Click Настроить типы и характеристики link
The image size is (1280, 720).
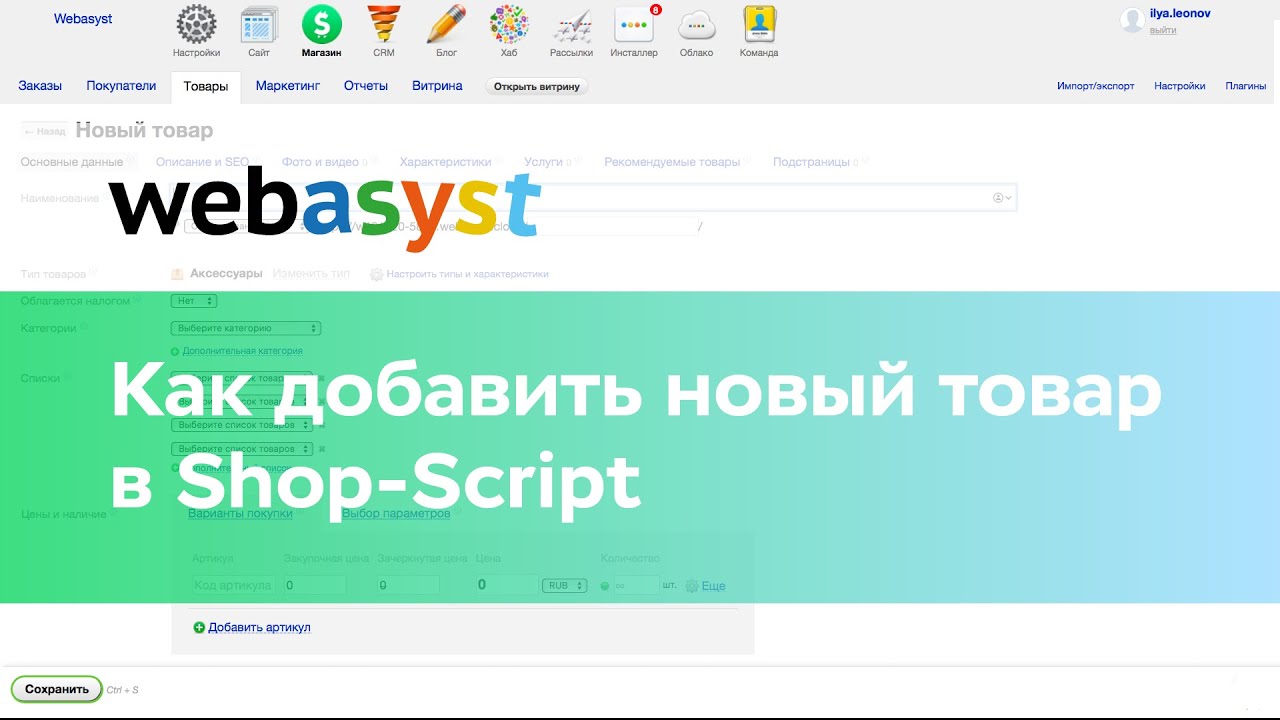pyautogui.click(x=467, y=274)
